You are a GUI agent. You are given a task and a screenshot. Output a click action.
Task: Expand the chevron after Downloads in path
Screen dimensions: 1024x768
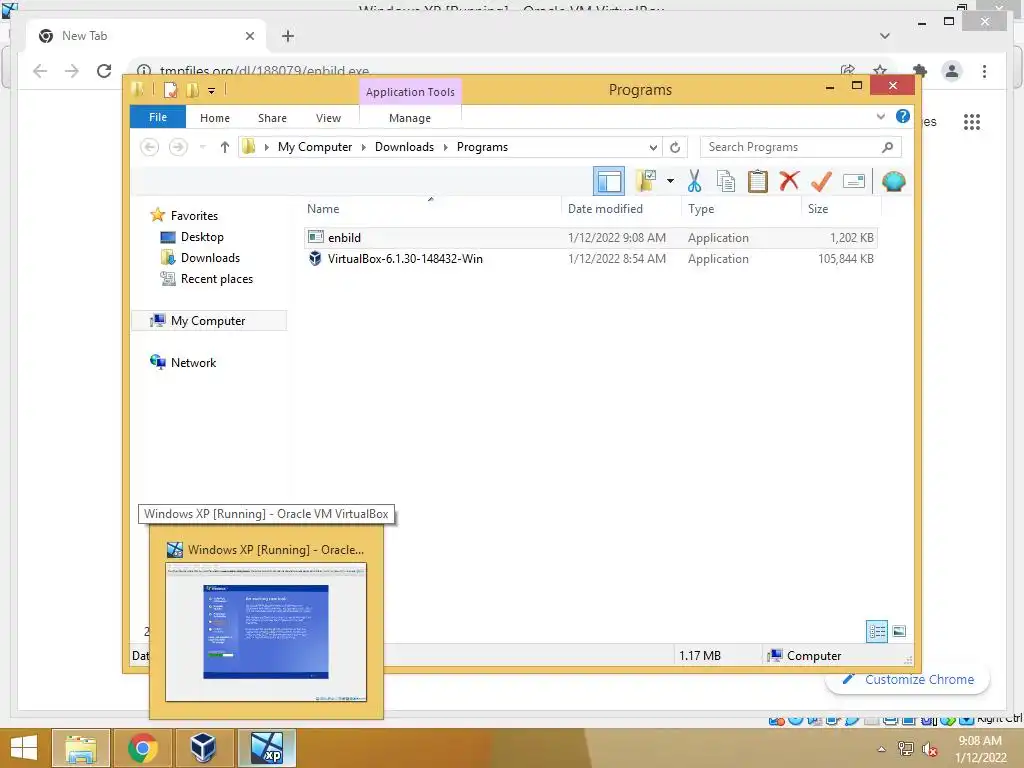point(445,147)
